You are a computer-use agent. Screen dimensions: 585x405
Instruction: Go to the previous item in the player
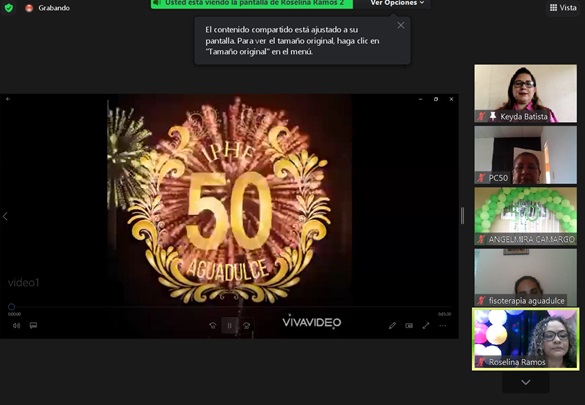[5, 216]
